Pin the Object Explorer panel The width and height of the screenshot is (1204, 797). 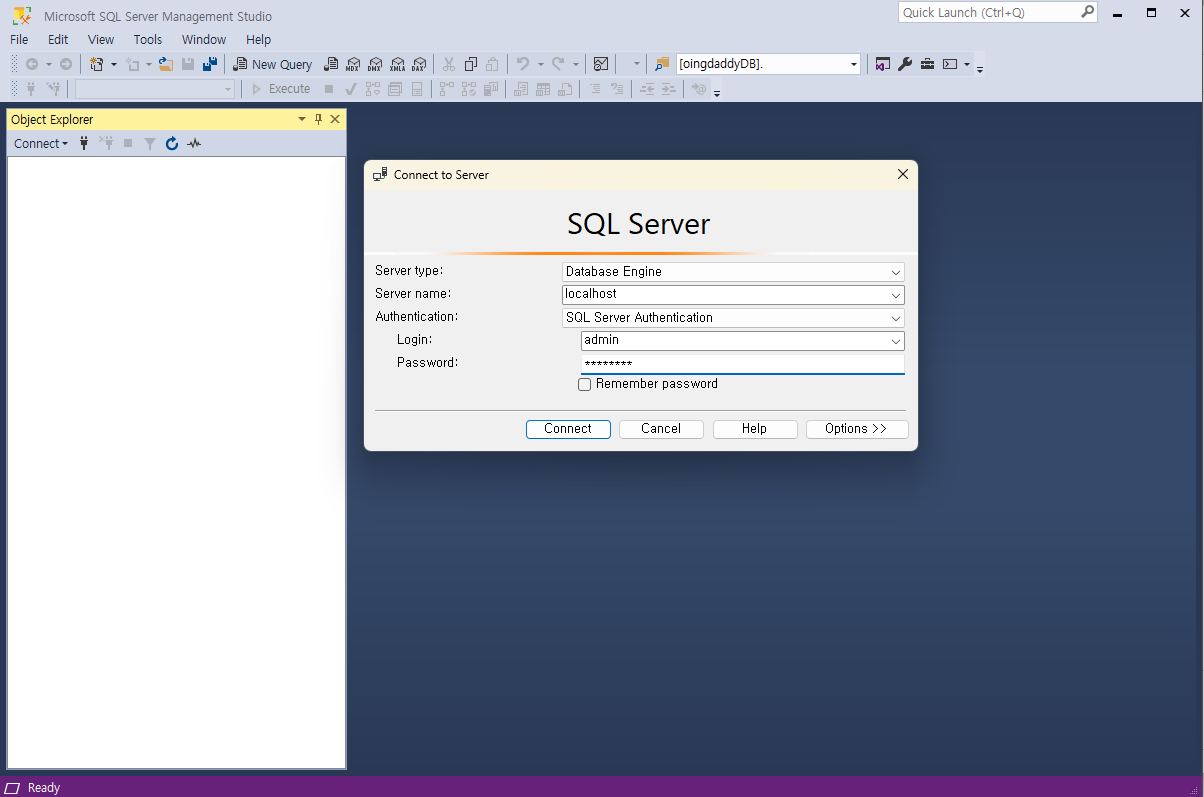pyautogui.click(x=318, y=118)
